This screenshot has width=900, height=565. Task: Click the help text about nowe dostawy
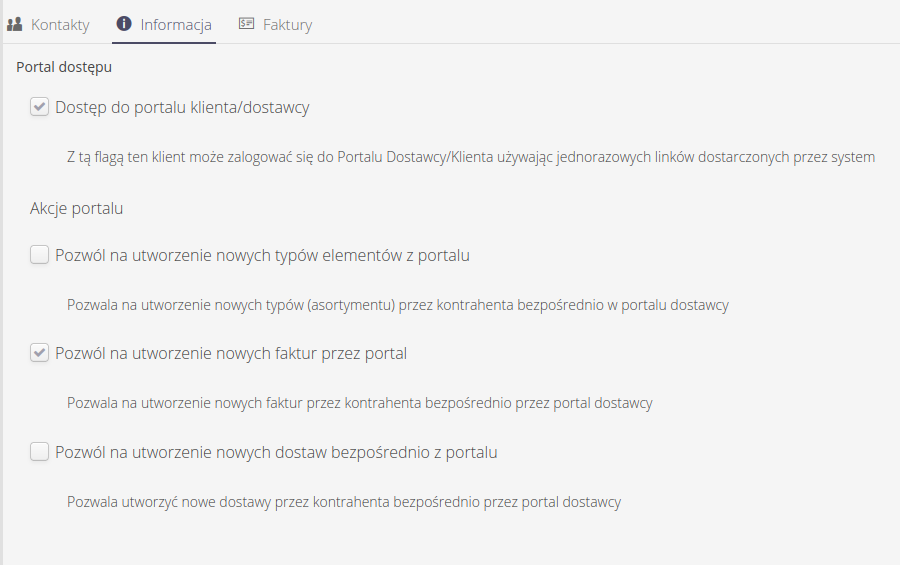click(343, 502)
